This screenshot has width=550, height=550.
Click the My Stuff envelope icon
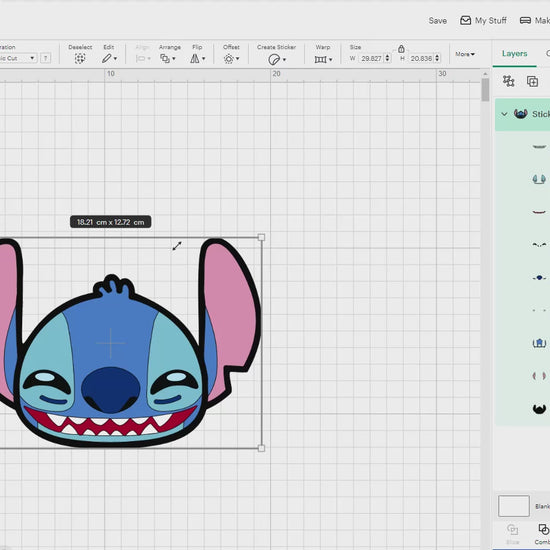tap(465, 21)
